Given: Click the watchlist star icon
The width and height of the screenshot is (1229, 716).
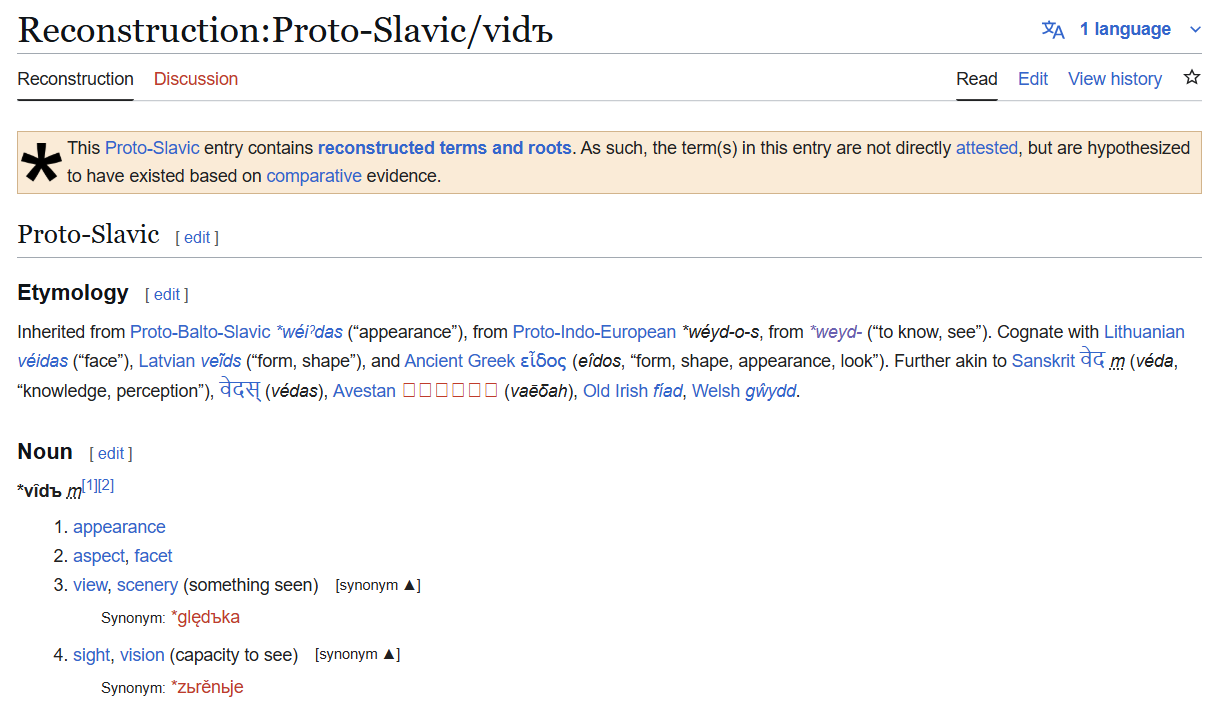Looking at the screenshot, I should (x=1191, y=78).
